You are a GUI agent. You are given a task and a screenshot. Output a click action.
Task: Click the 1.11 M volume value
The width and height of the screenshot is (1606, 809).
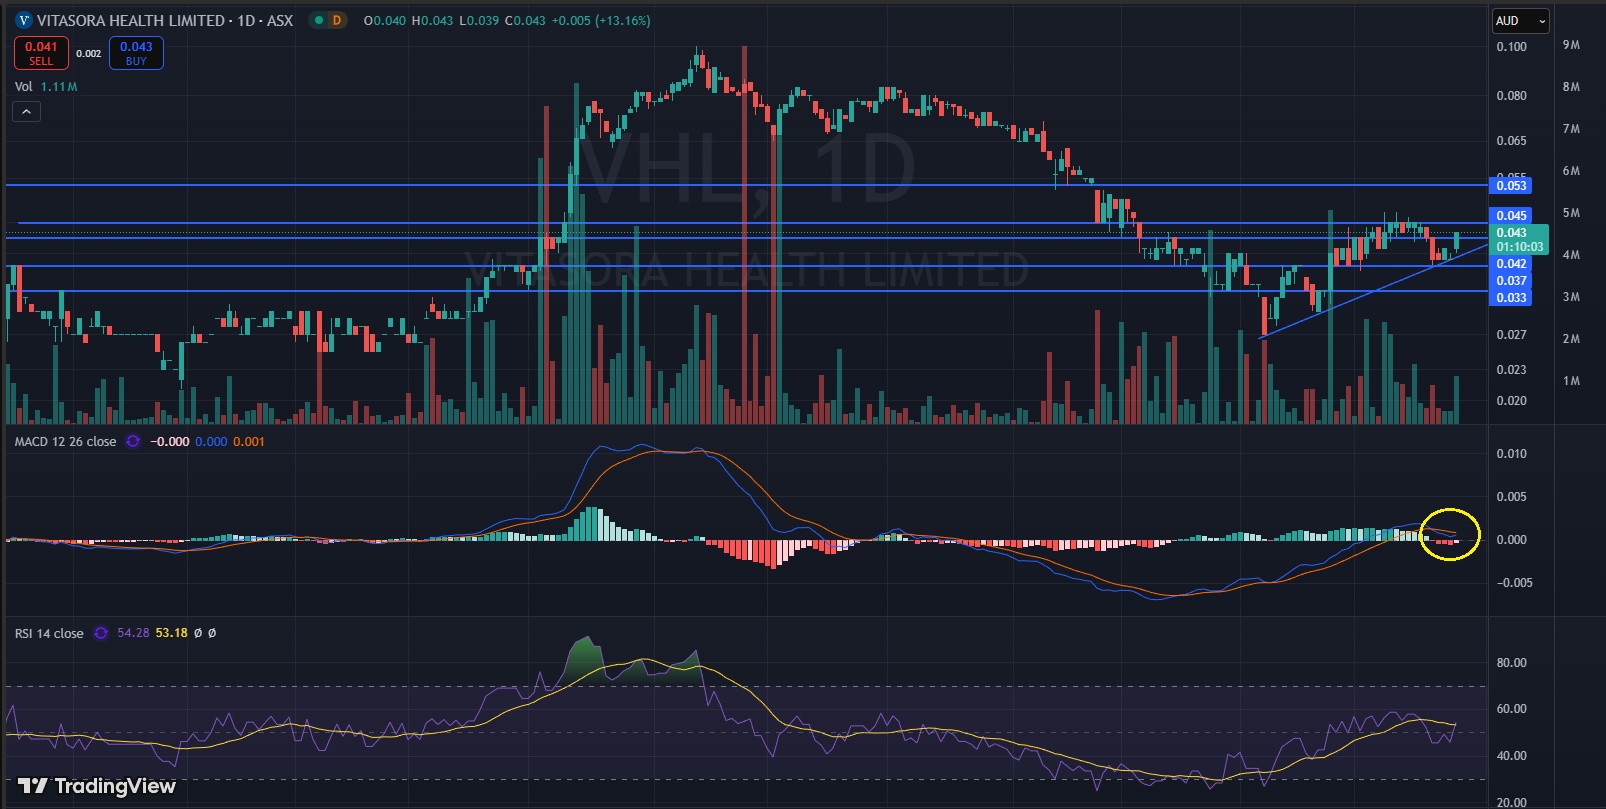(59, 86)
